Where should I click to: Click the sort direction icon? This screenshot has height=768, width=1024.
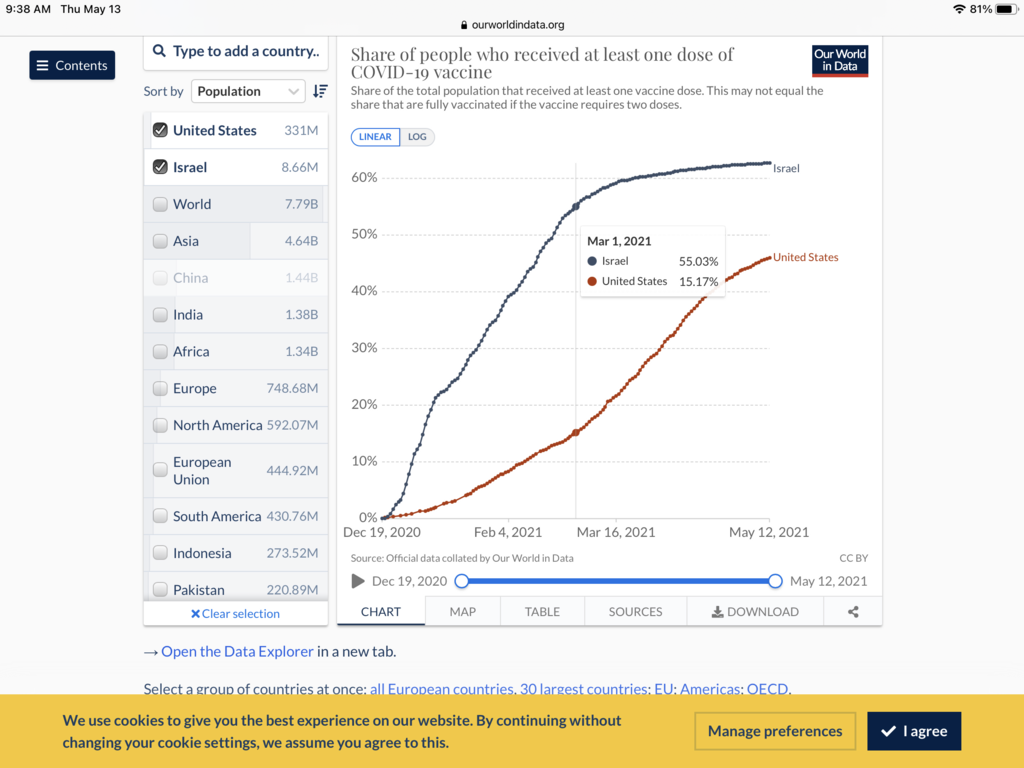tap(320, 91)
